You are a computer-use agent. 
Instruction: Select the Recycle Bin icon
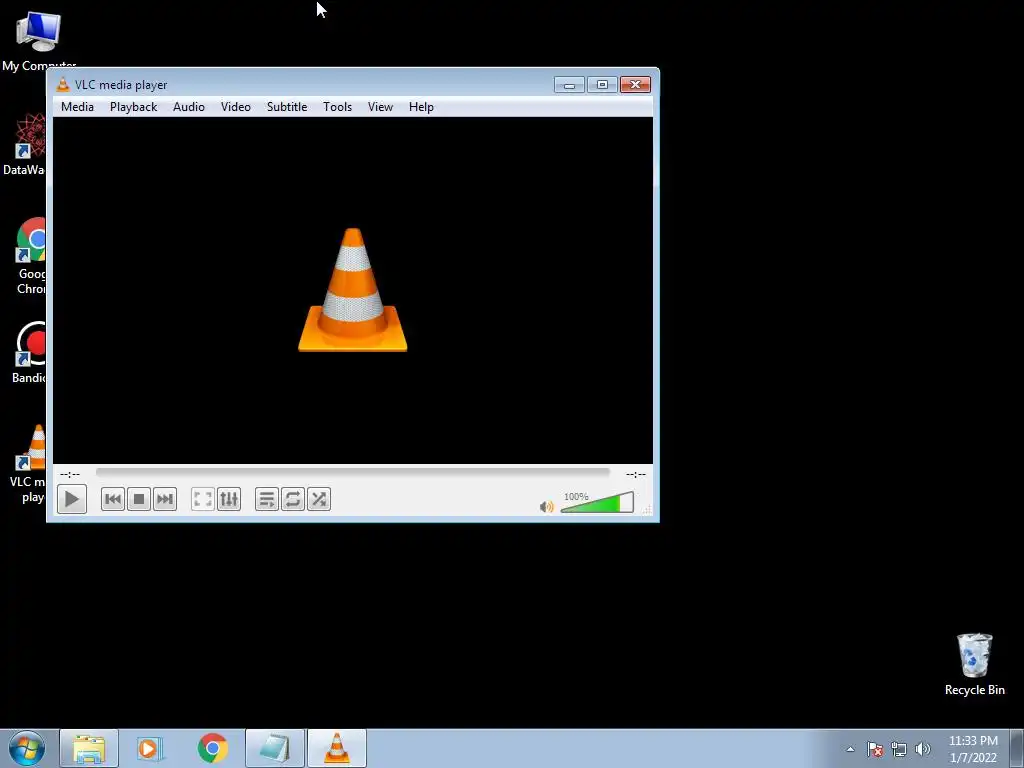(974, 664)
